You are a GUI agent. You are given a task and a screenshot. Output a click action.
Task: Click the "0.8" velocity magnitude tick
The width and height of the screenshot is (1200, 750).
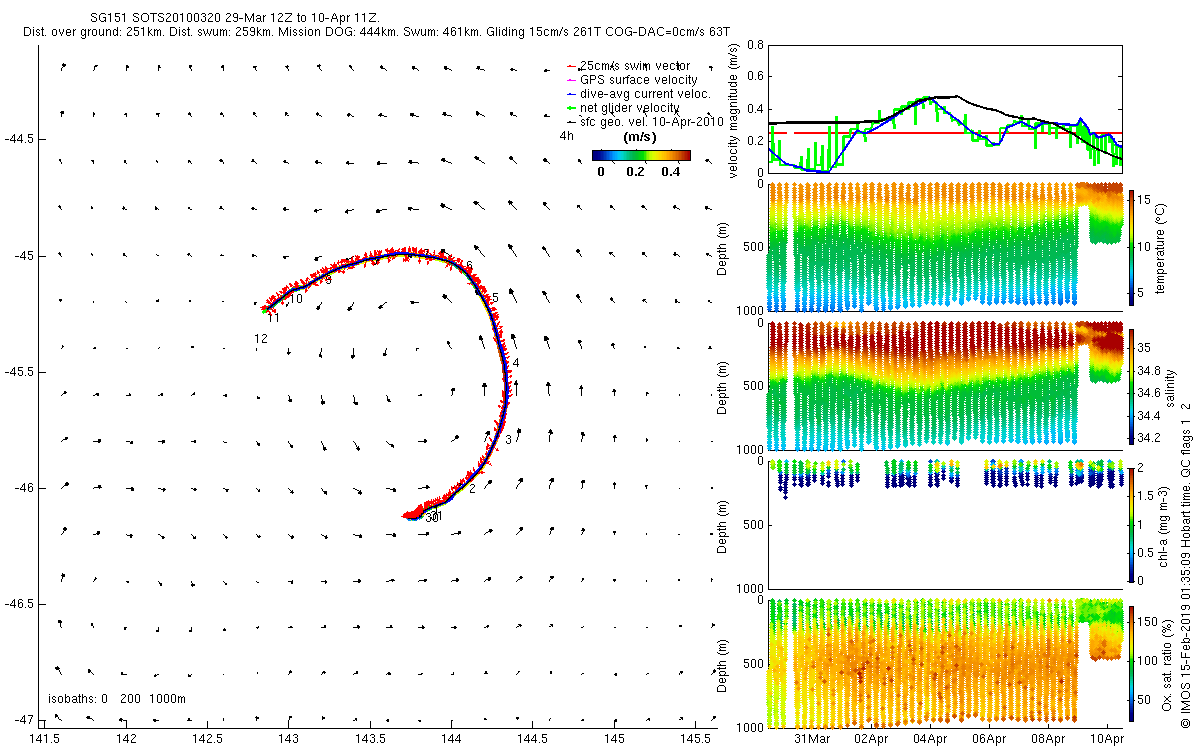coord(755,45)
